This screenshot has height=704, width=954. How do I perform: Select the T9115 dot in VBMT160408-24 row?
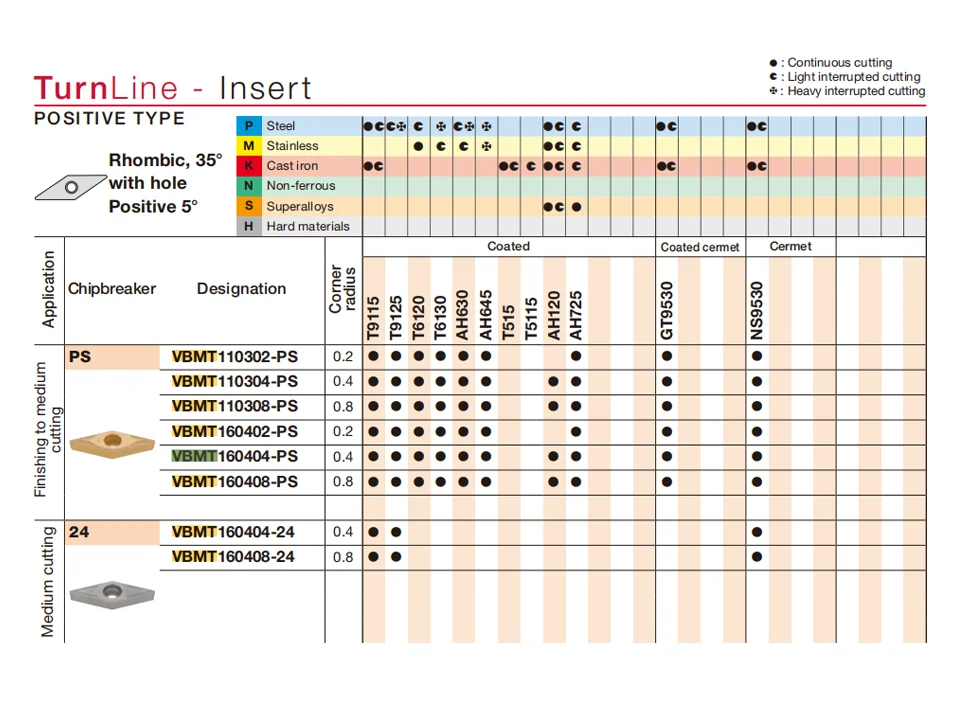pyautogui.click(x=374, y=557)
